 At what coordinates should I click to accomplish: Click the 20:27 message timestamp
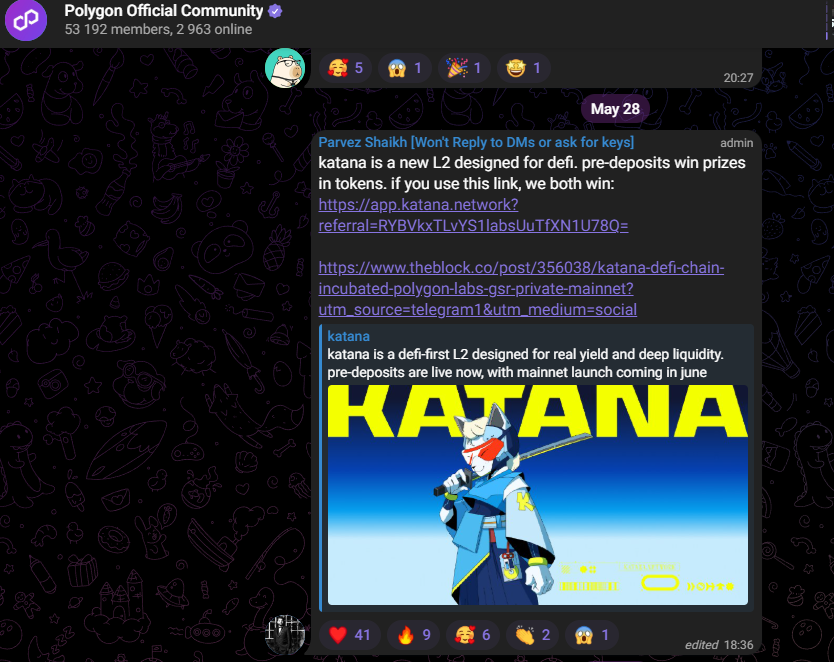click(x=738, y=78)
